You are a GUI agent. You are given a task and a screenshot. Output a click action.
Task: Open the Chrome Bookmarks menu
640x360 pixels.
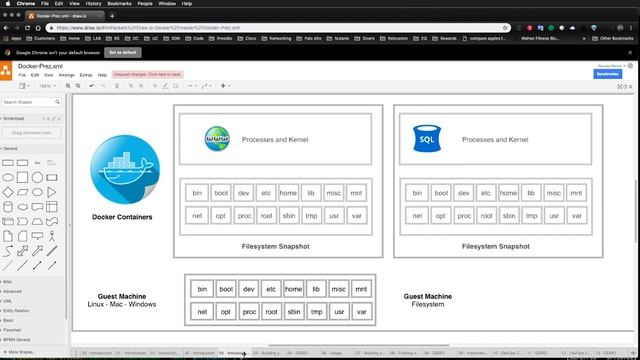click(119, 4)
